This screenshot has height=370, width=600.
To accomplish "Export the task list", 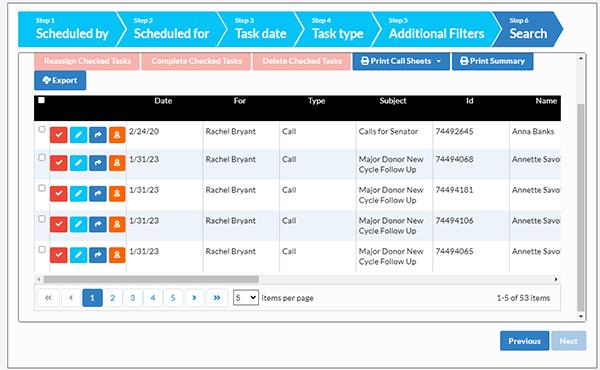I will [60, 80].
